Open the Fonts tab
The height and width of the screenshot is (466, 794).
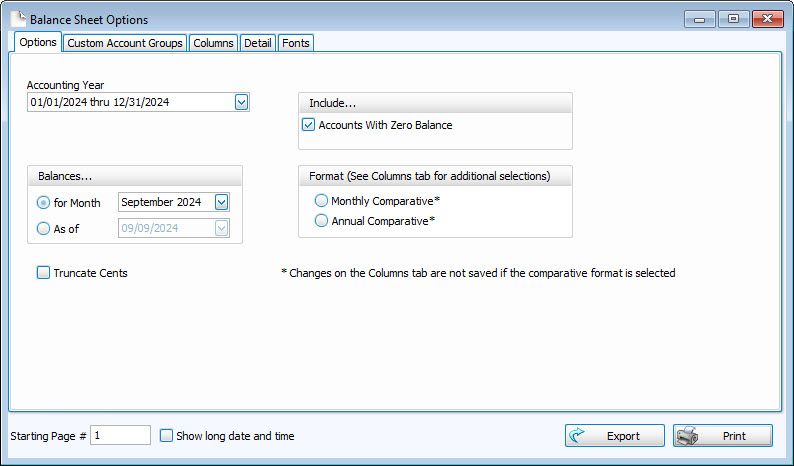pyautogui.click(x=296, y=43)
